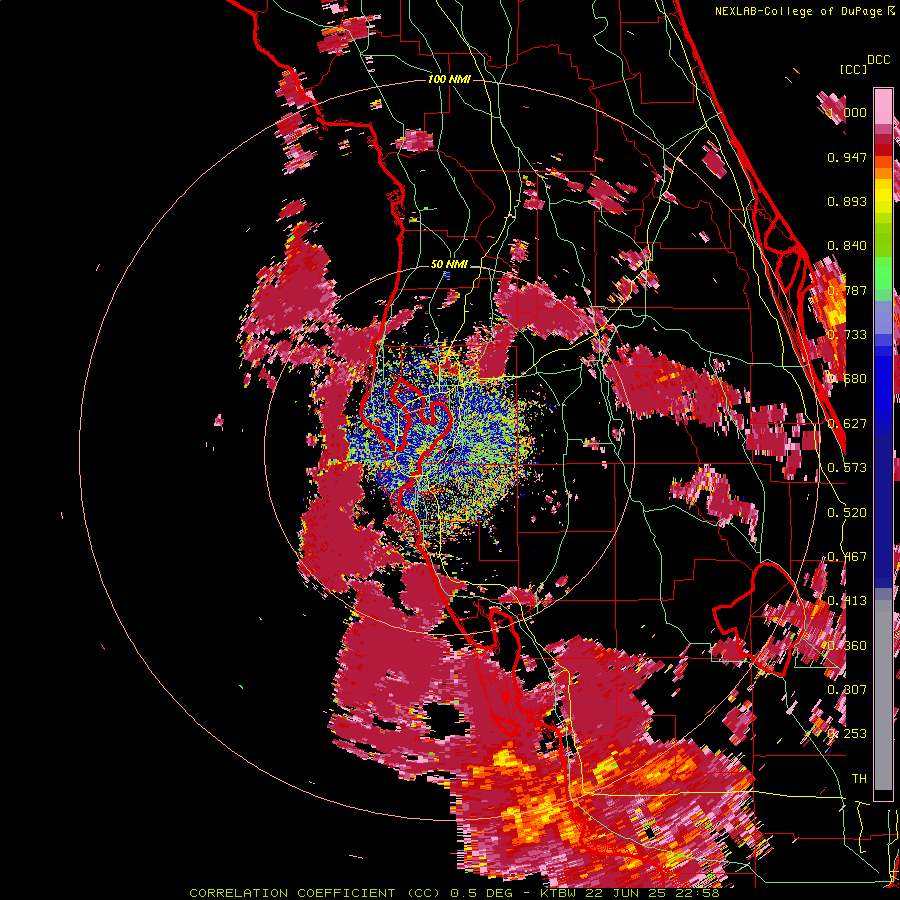
Task: Click the 0.307 legend value
Action: pos(847,689)
